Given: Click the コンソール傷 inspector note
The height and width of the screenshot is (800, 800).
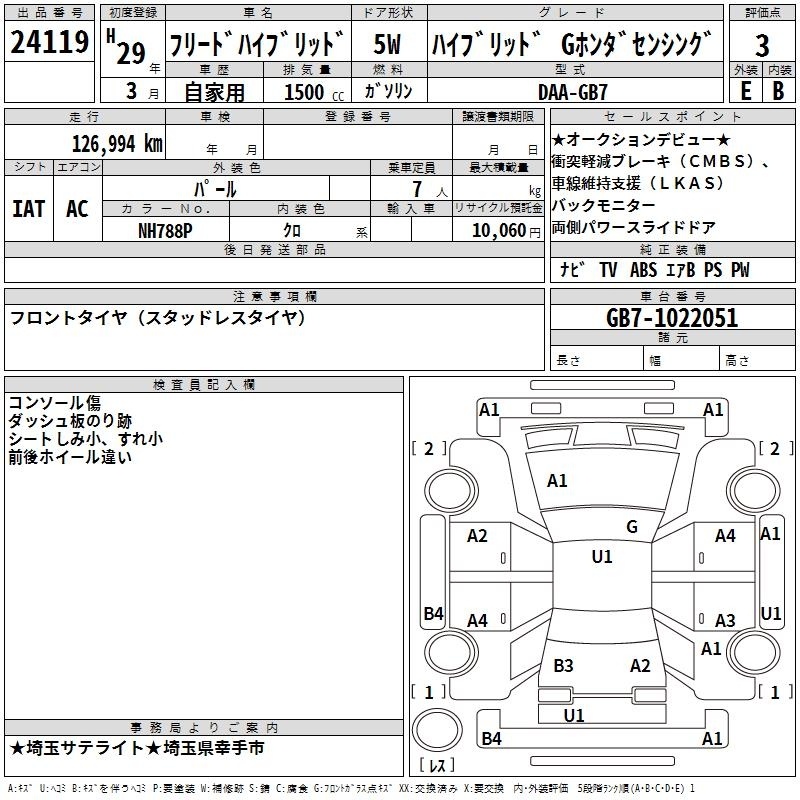Looking at the screenshot, I should 54,402.
